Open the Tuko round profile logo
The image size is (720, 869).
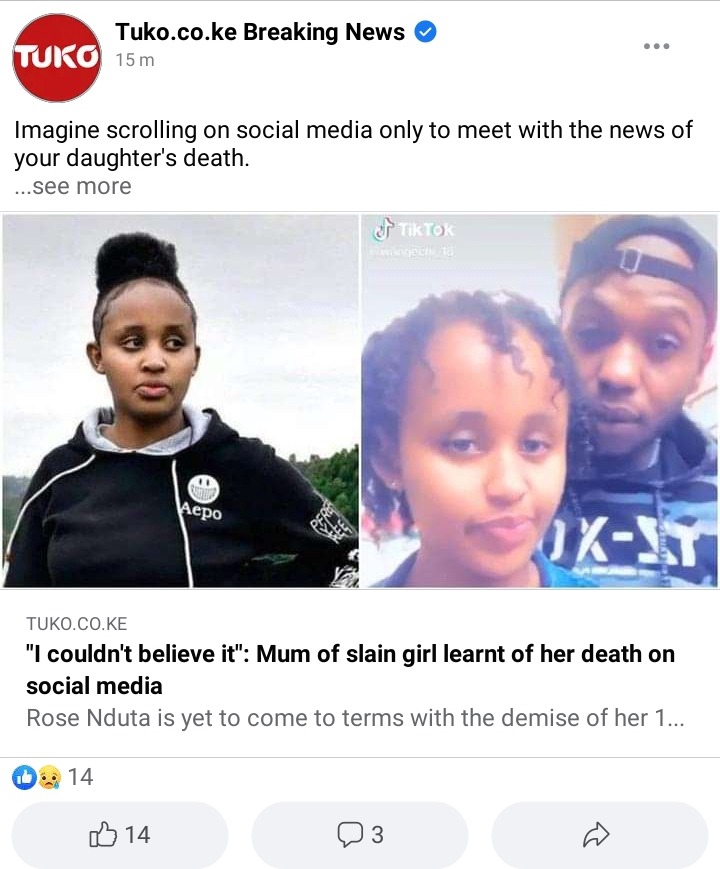pyautogui.click(x=57, y=58)
